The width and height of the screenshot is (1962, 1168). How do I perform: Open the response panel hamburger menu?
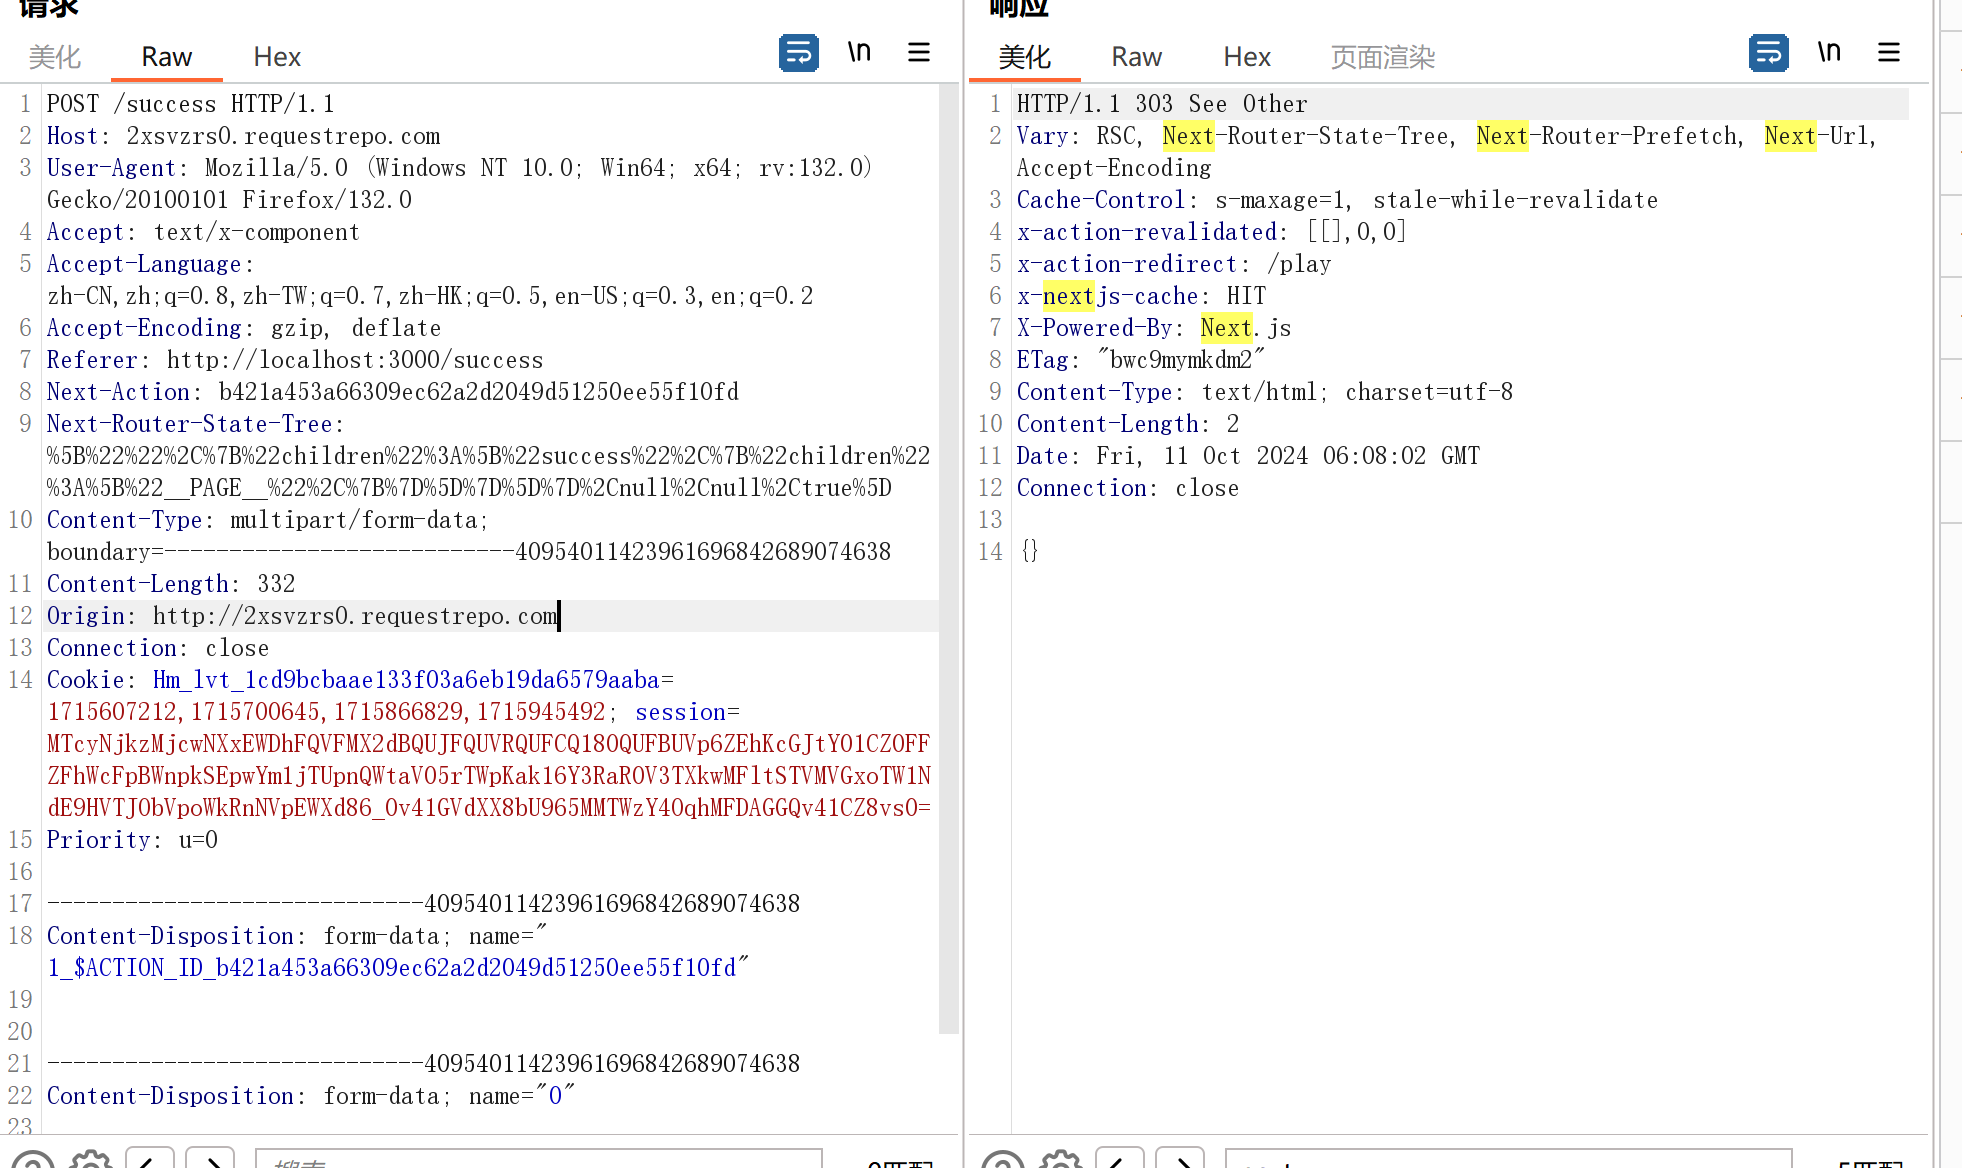pos(1889,52)
